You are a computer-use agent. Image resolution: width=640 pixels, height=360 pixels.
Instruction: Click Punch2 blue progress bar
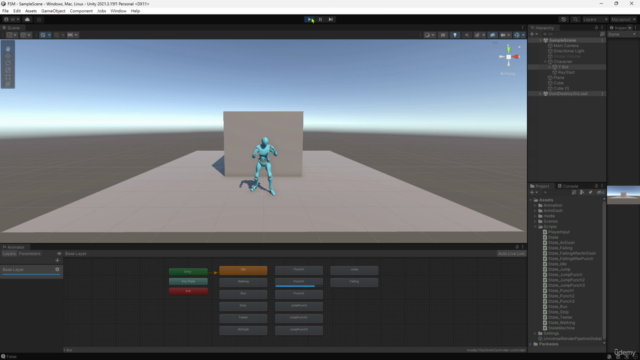[295, 286]
